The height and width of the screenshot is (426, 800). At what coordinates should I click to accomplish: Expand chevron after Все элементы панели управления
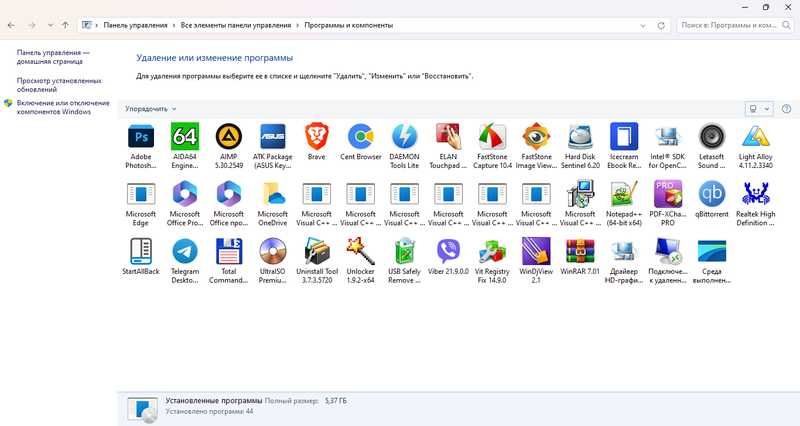tap(298, 25)
